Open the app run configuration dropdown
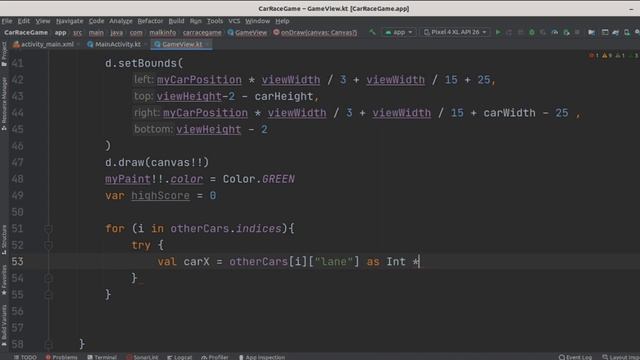 click(x=398, y=32)
